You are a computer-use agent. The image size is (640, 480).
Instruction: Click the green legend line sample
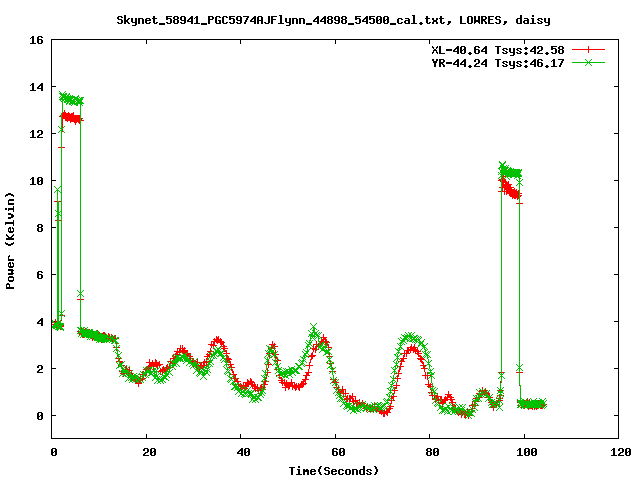[588, 62]
